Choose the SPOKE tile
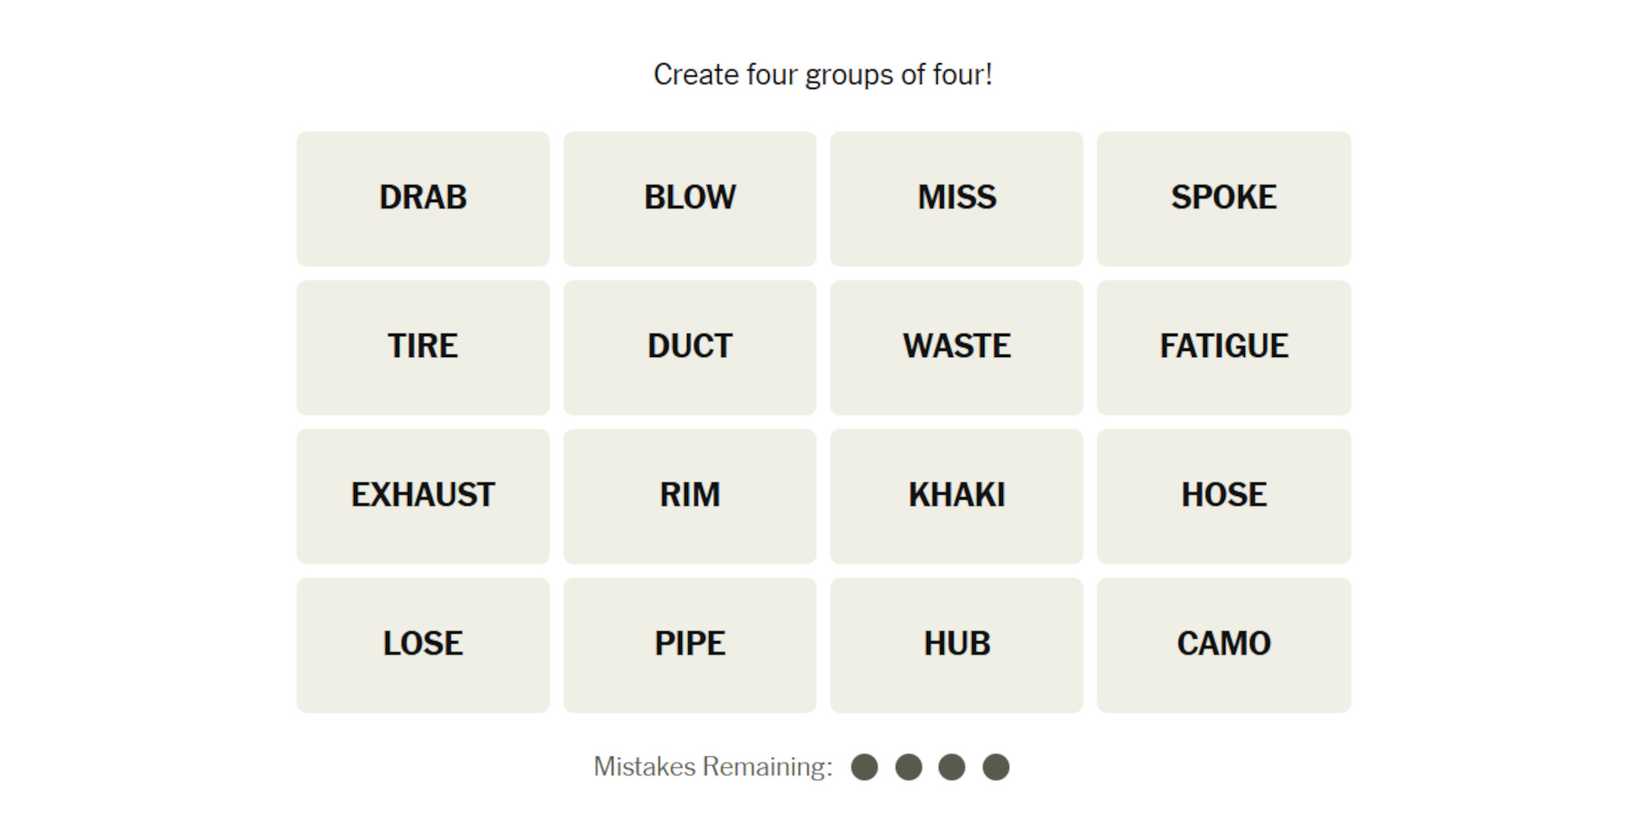Image resolution: width=1650 pixels, height=825 pixels. pos(1224,198)
